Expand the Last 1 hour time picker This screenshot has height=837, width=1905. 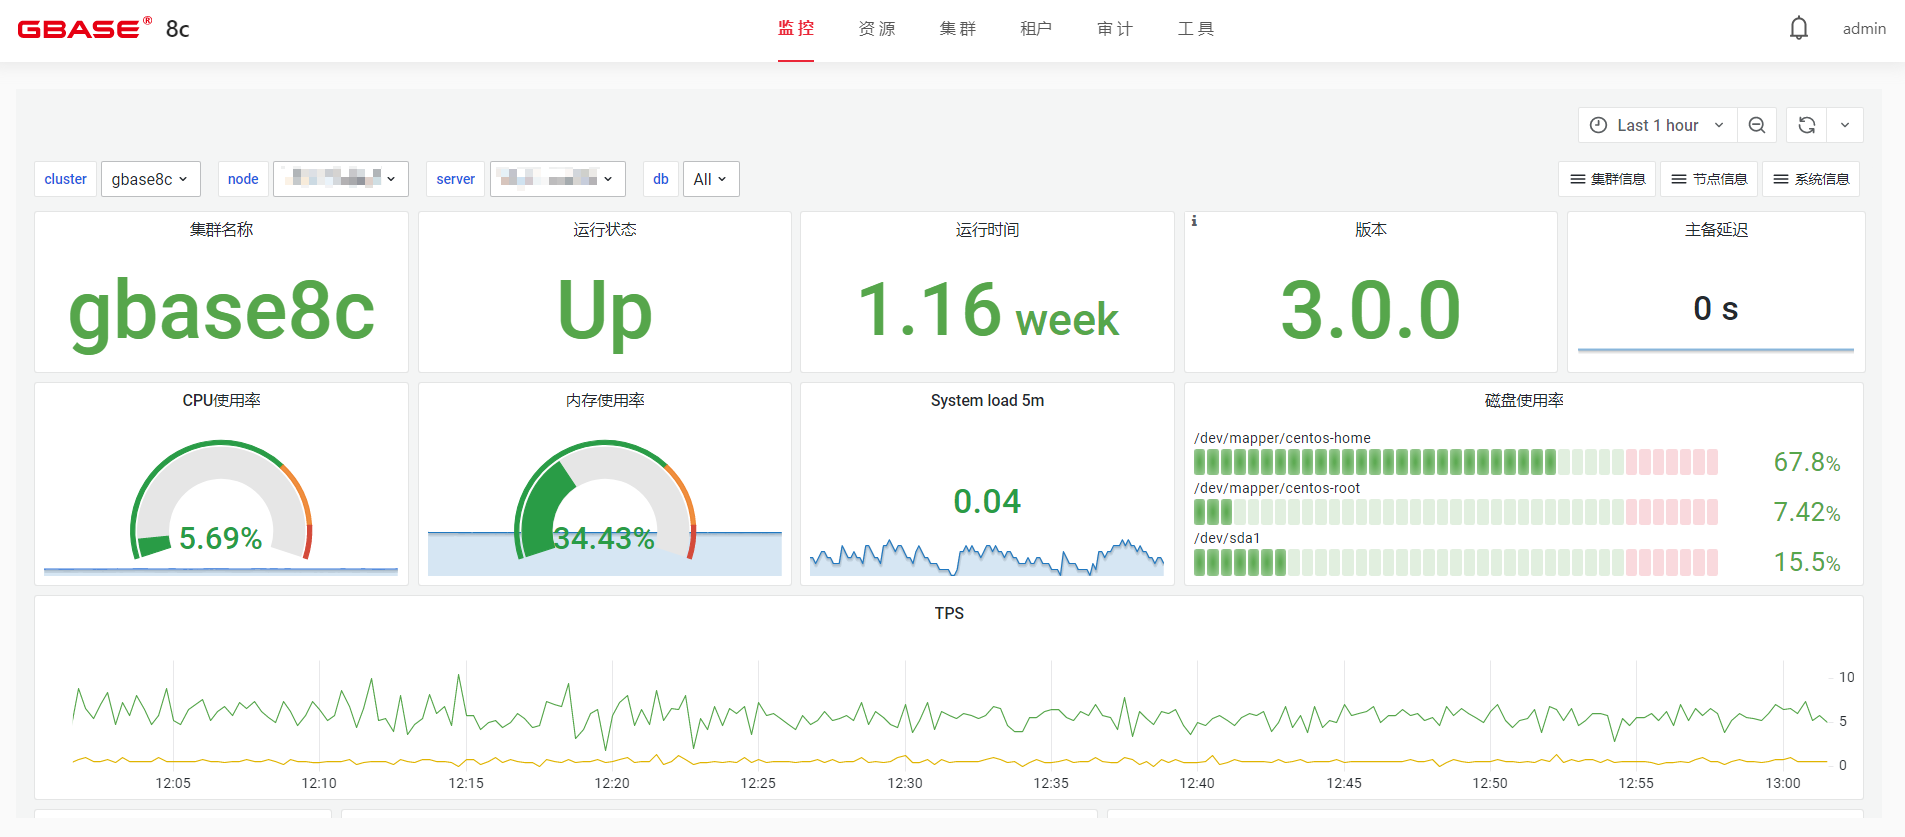pos(1657,125)
